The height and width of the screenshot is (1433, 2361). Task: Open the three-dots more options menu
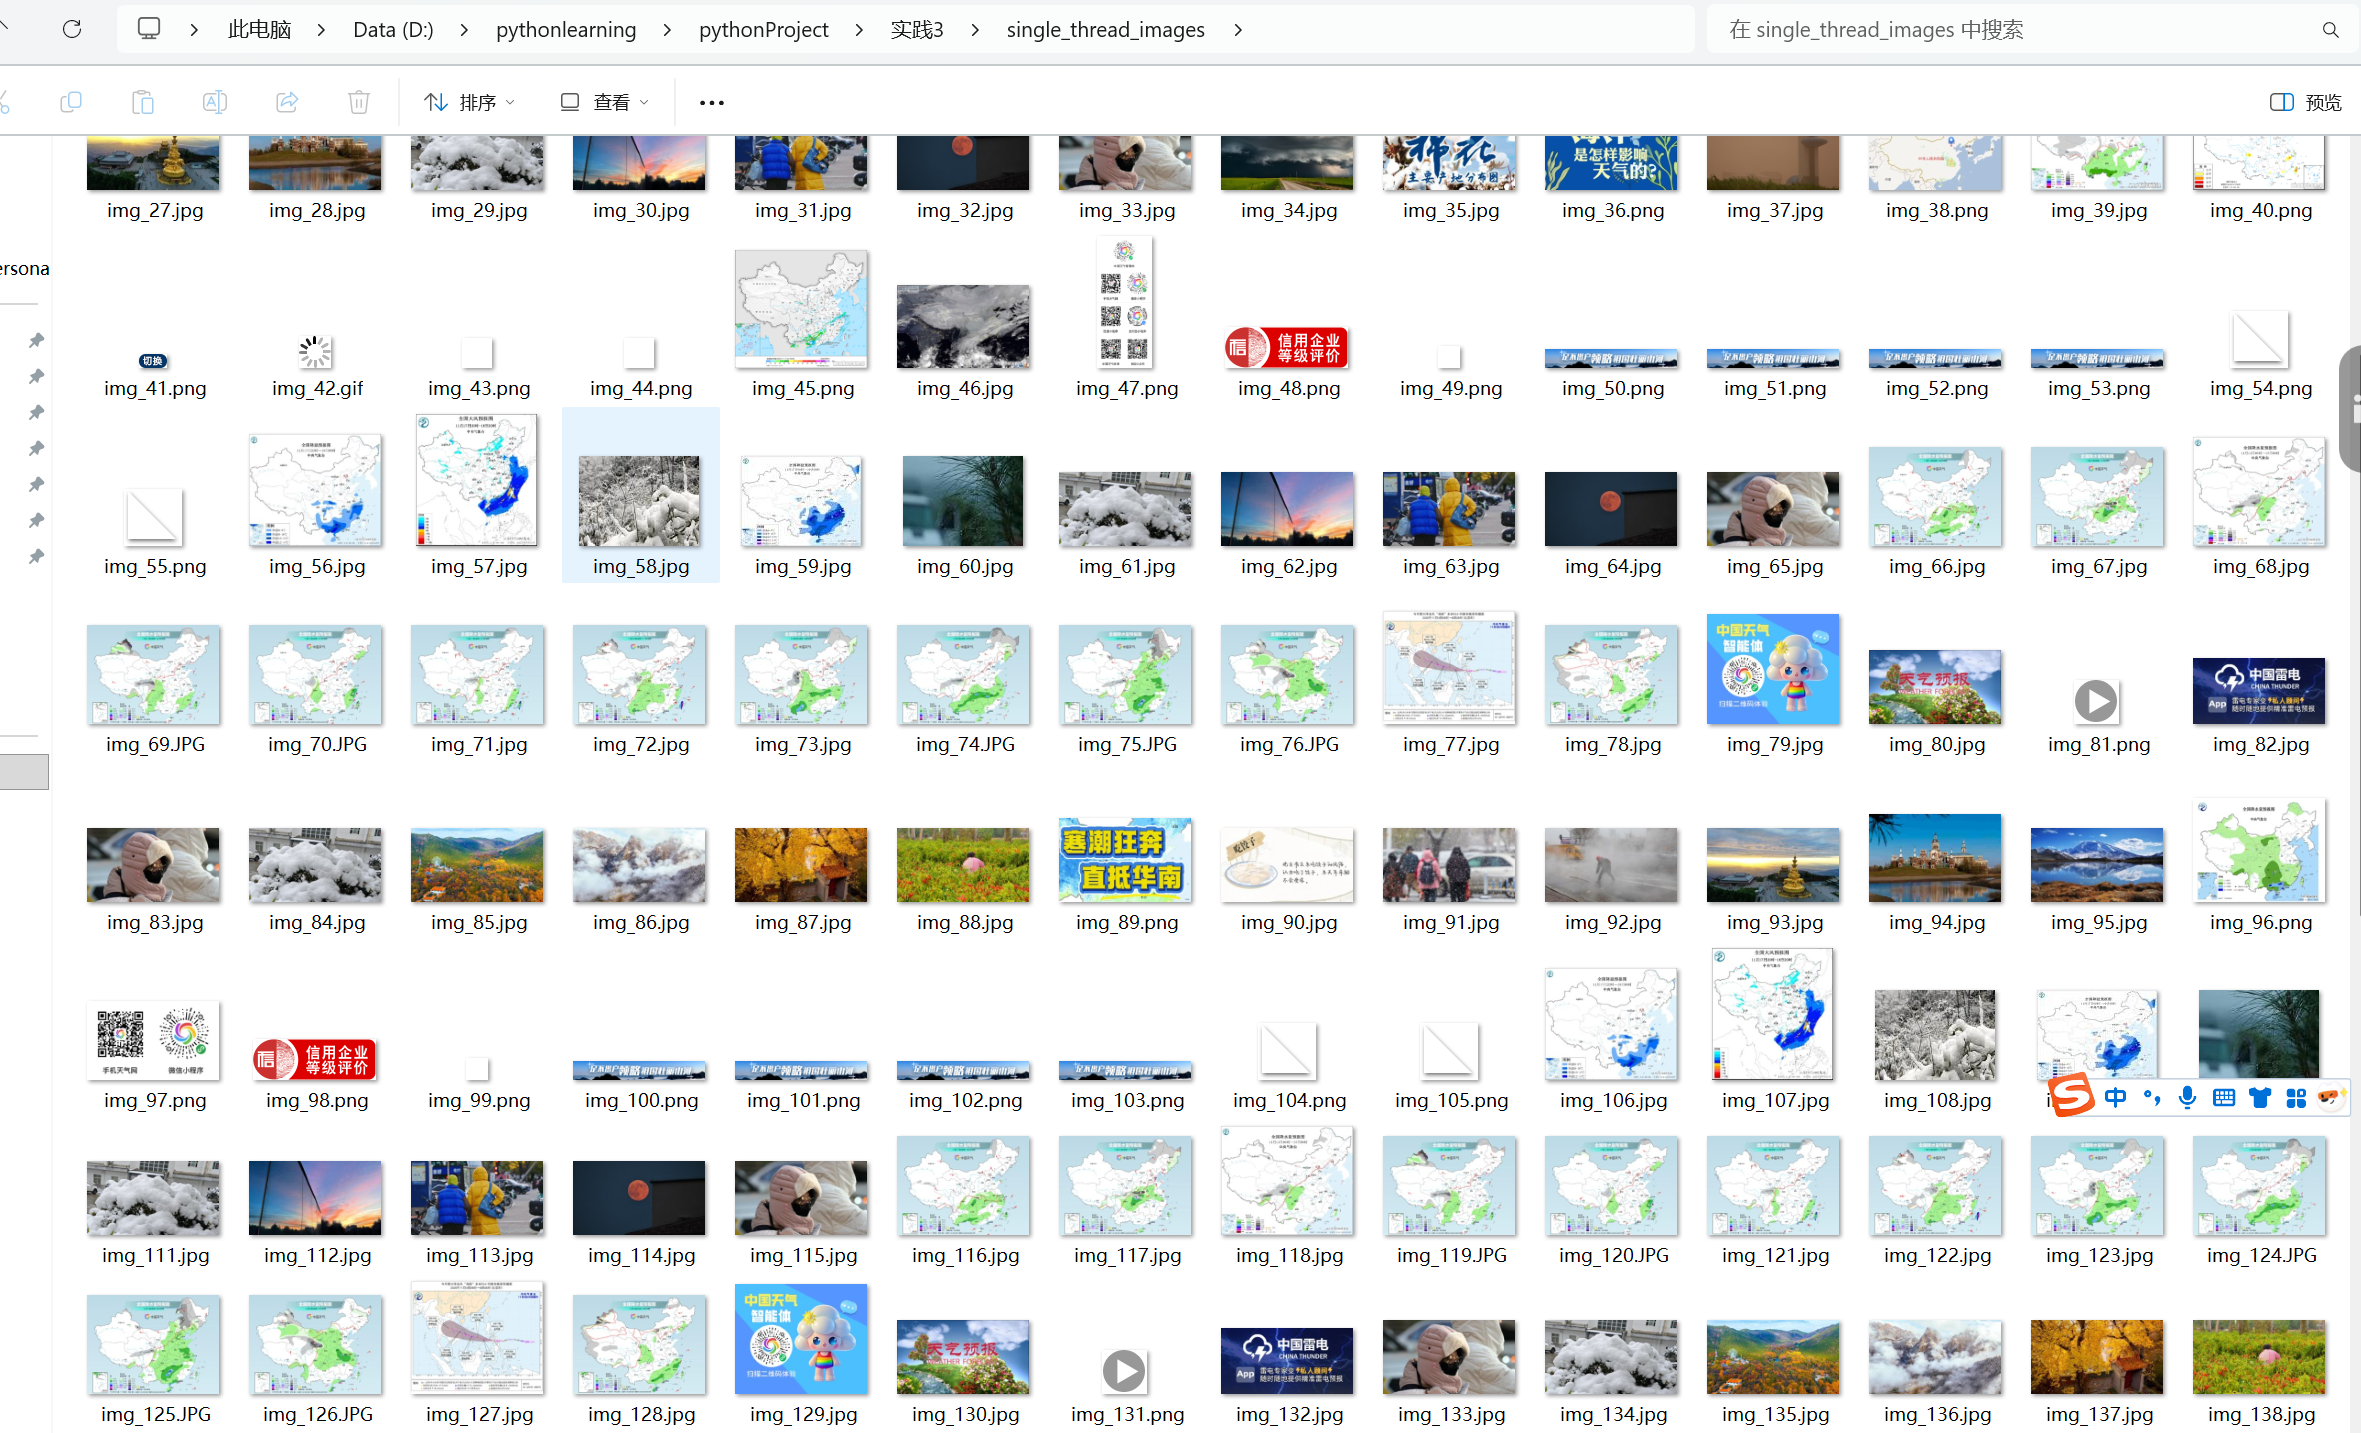[x=711, y=102]
